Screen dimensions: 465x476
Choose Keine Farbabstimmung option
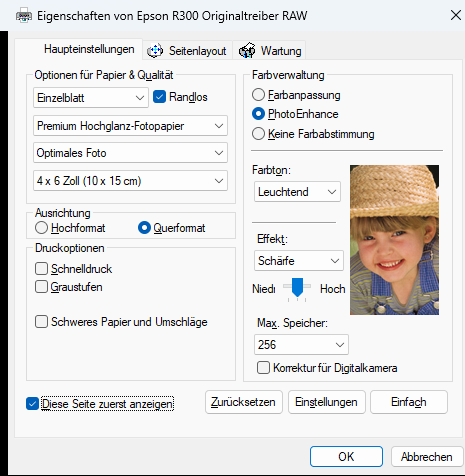coord(258,134)
